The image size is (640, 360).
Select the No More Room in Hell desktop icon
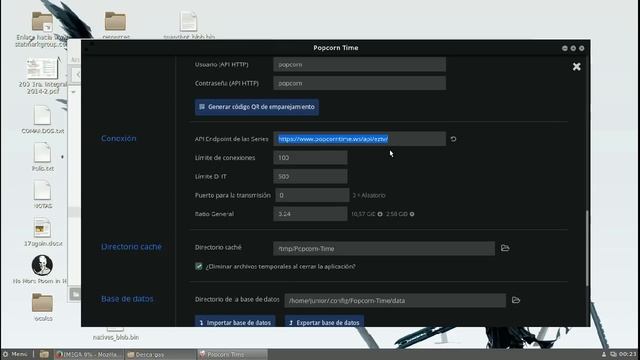coord(42,269)
